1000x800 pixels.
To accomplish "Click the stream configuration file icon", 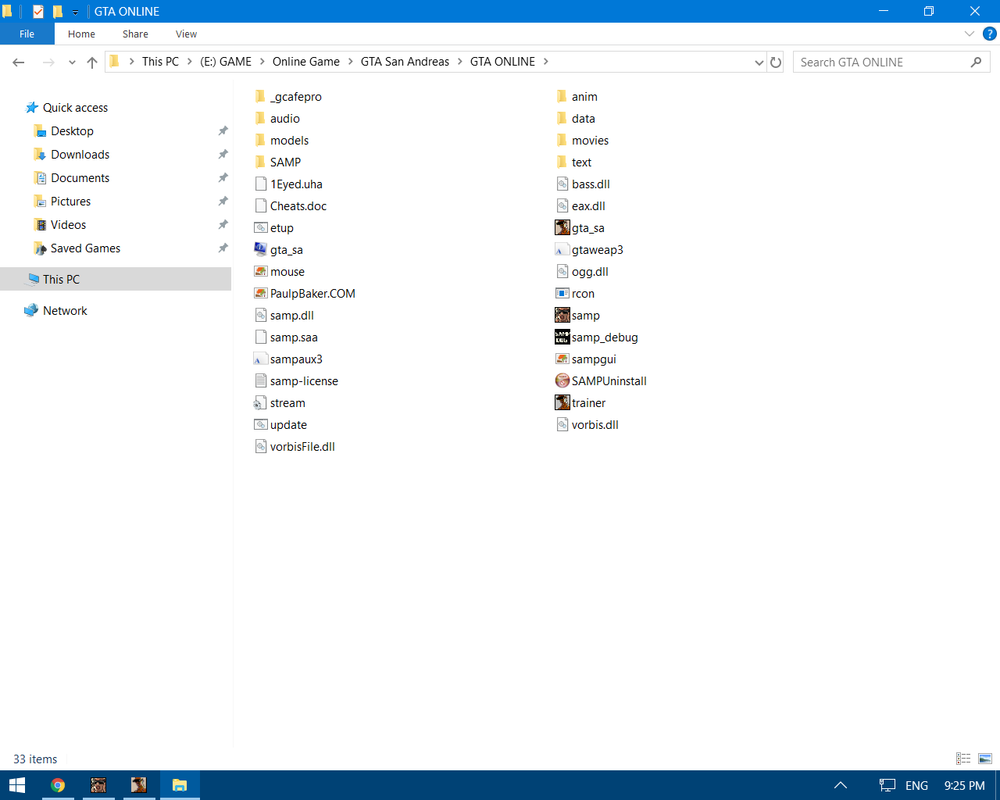I will 260,403.
